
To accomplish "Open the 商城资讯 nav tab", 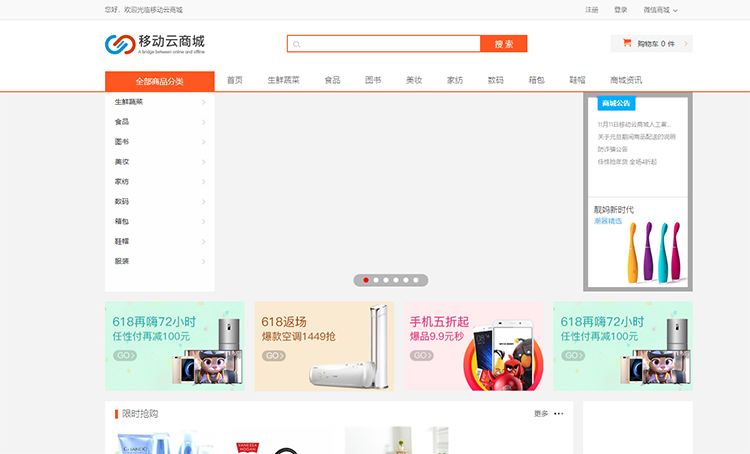I will (x=626, y=80).
